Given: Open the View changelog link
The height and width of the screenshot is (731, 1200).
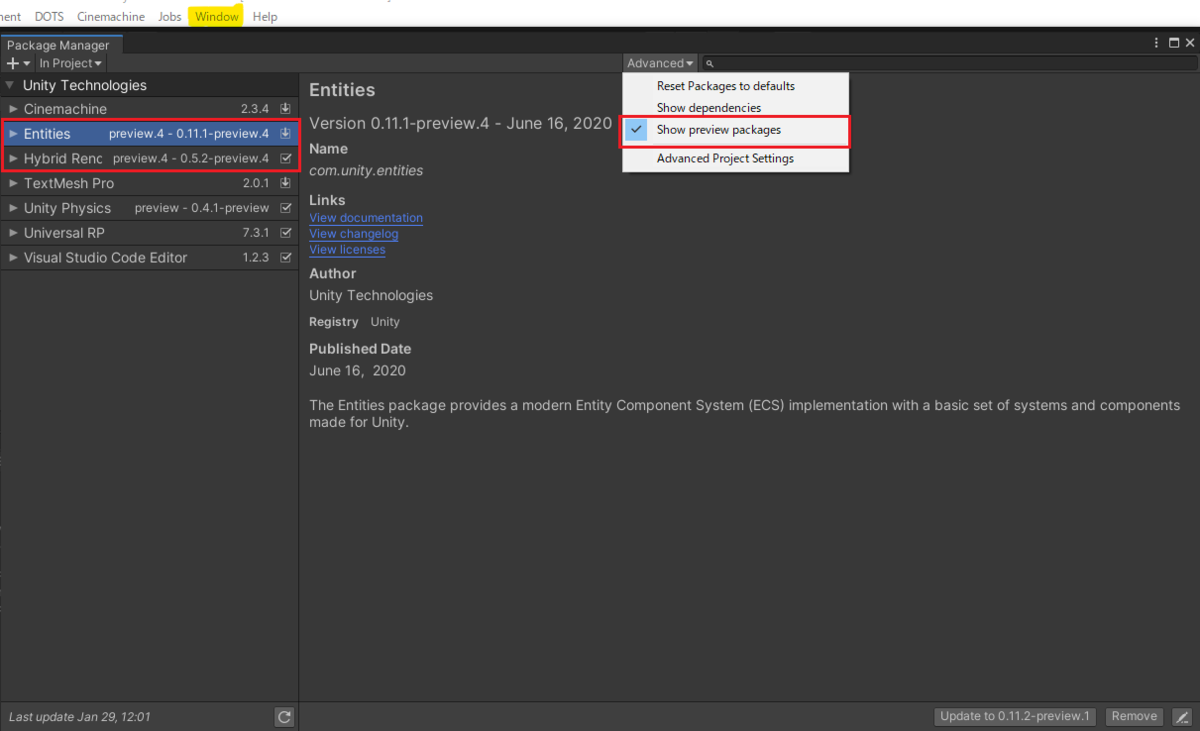Looking at the screenshot, I should pyautogui.click(x=354, y=234).
